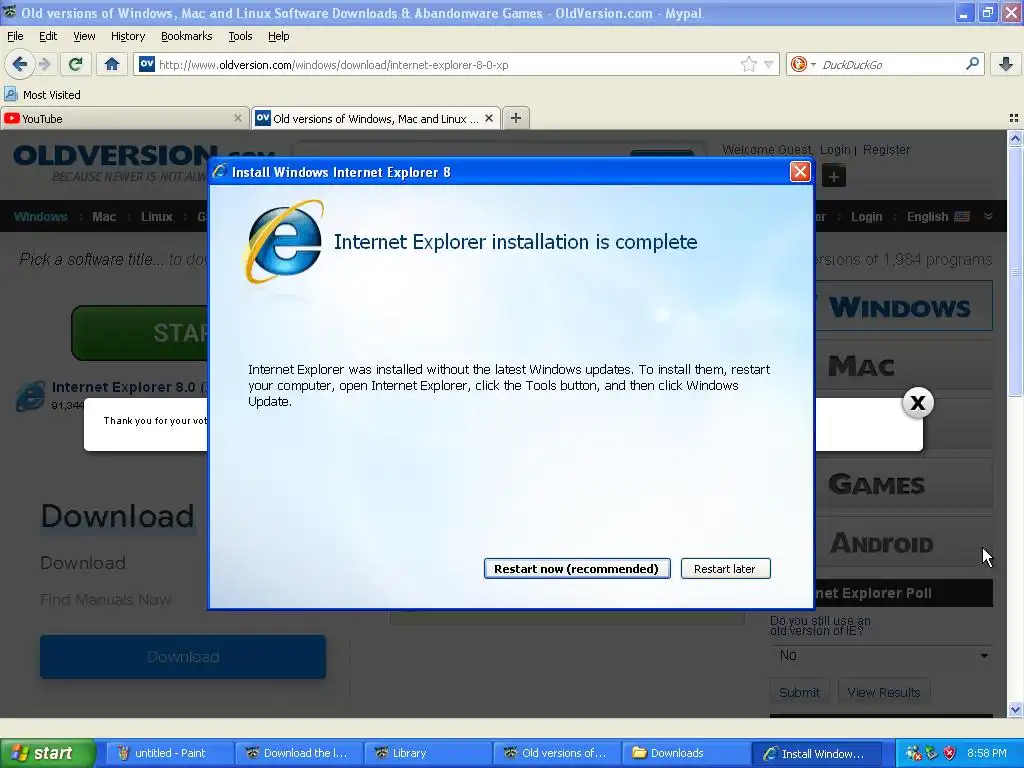Close the Old versions tab

[x=488, y=118]
